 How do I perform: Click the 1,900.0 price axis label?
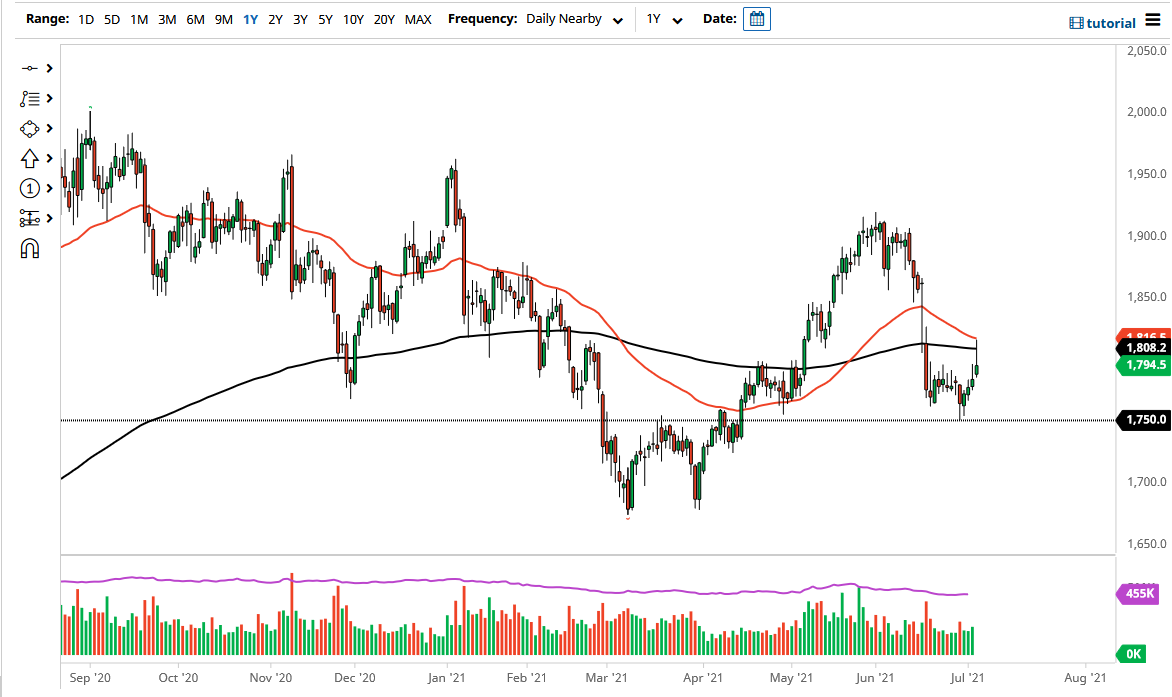(x=1147, y=236)
